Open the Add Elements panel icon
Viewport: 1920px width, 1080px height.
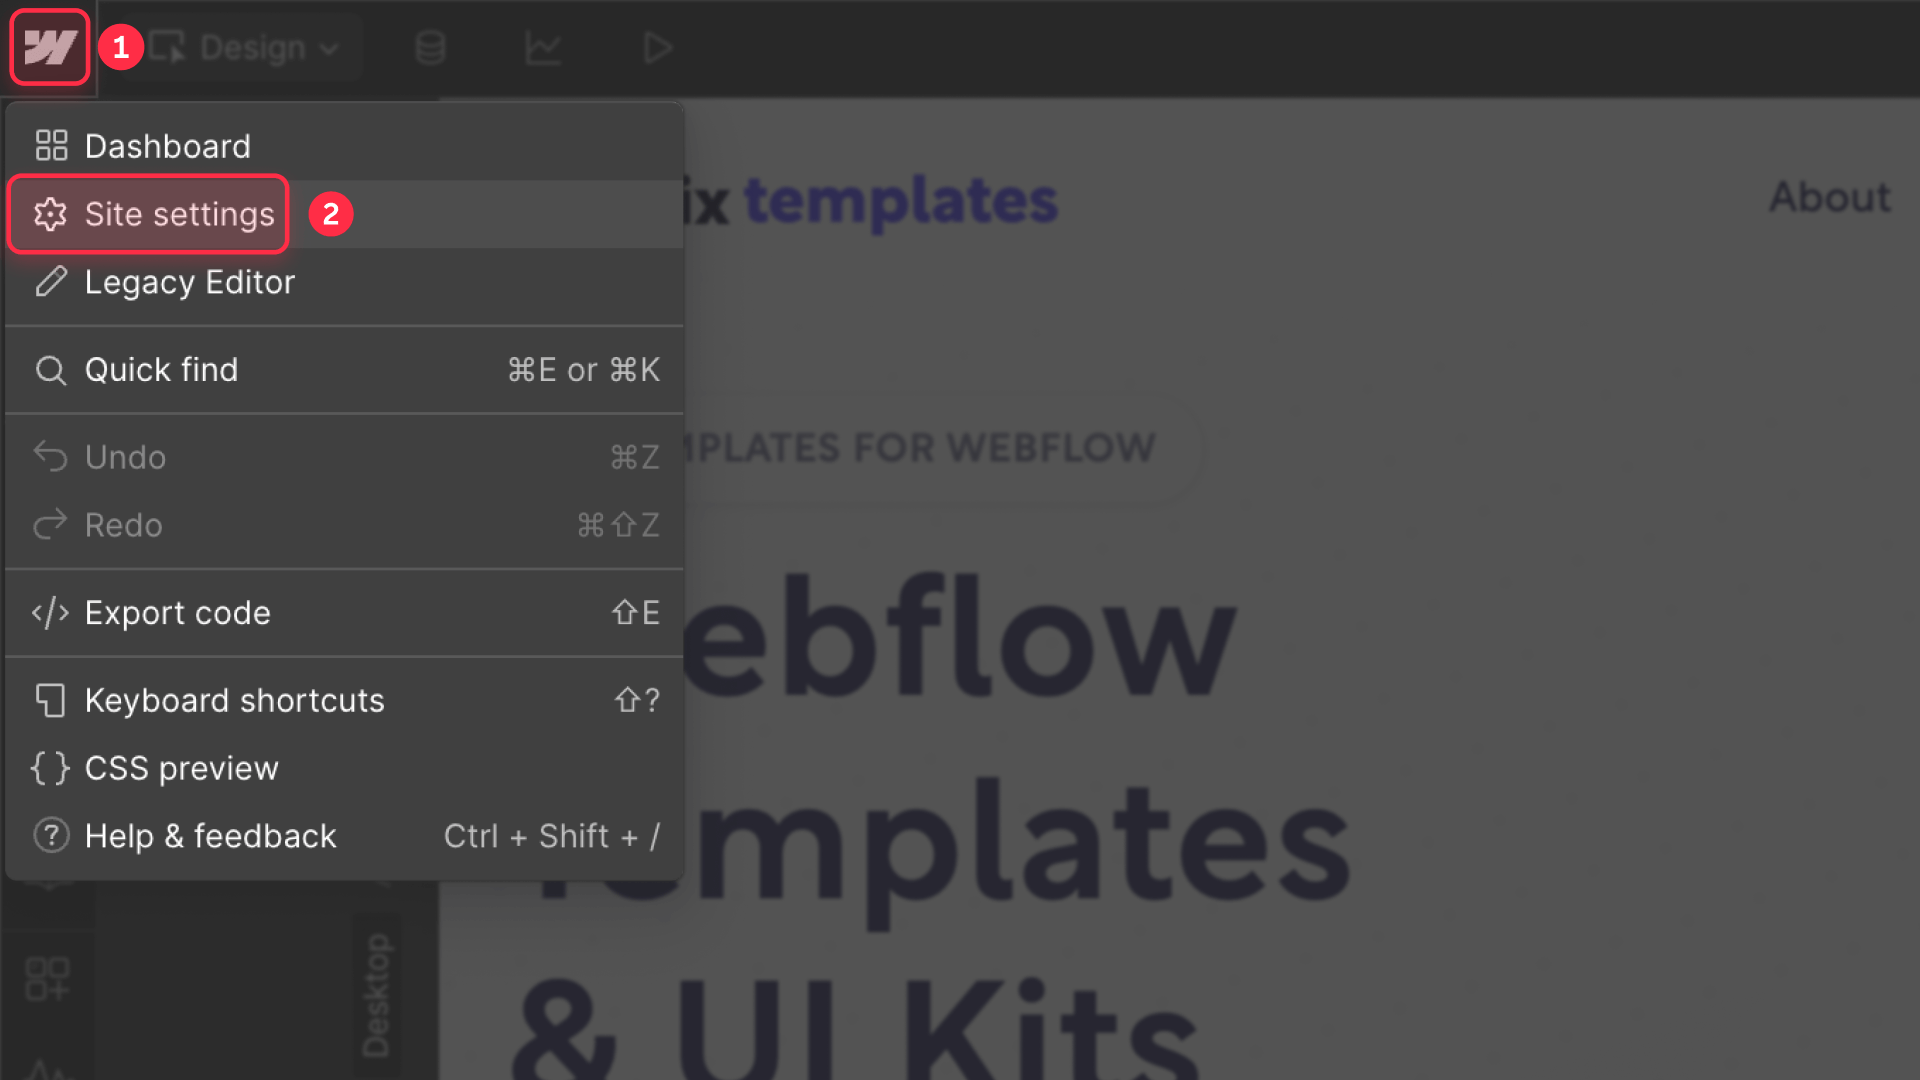(48, 980)
